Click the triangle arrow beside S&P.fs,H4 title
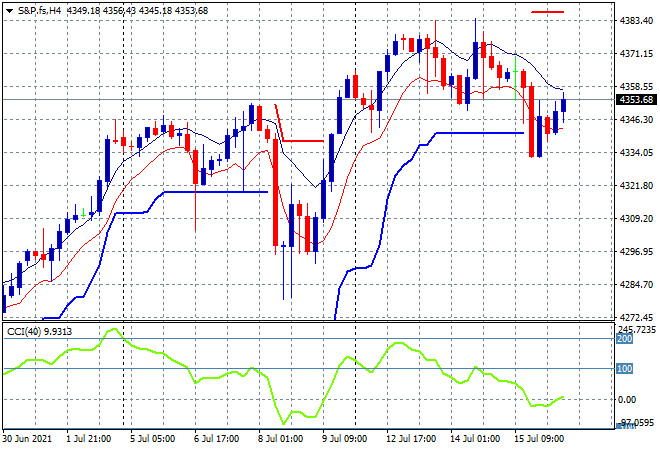The image size is (660, 450). [x=9, y=11]
